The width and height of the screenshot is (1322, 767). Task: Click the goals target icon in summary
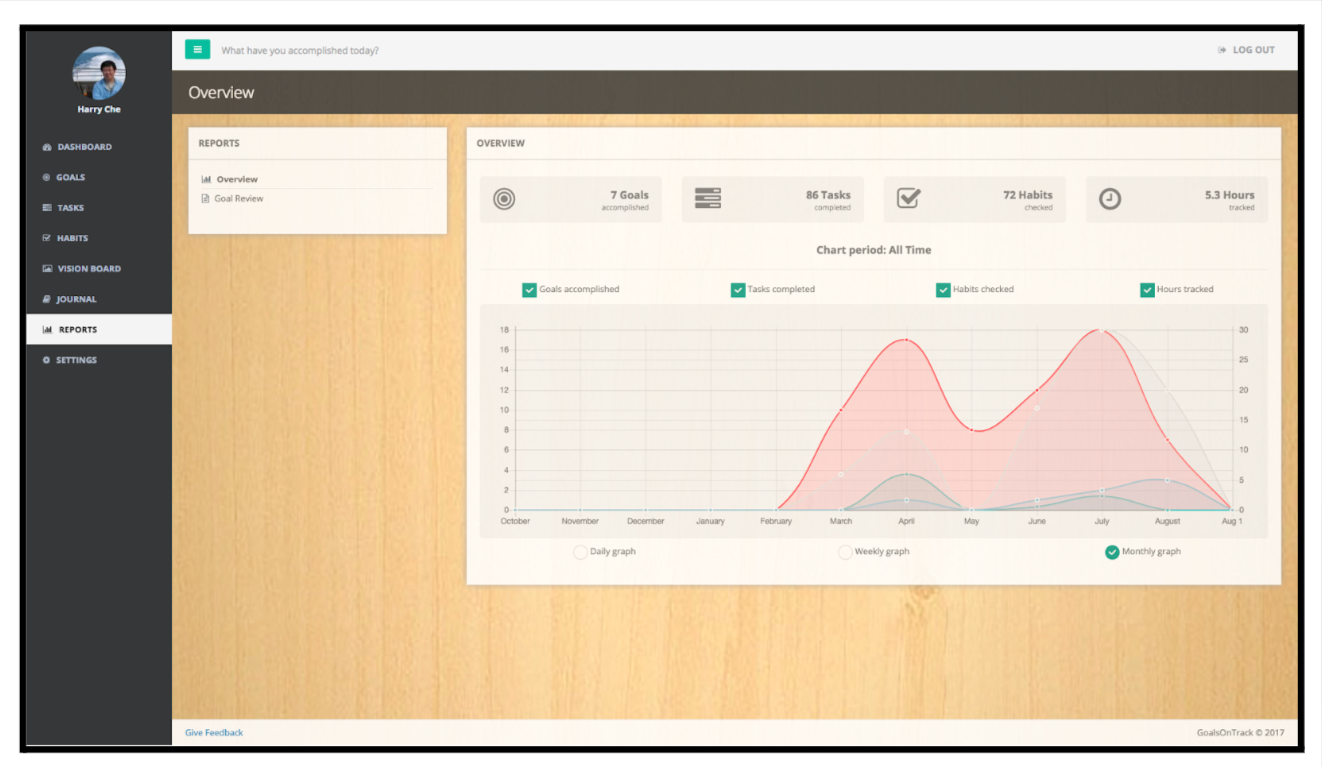click(503, 198)
